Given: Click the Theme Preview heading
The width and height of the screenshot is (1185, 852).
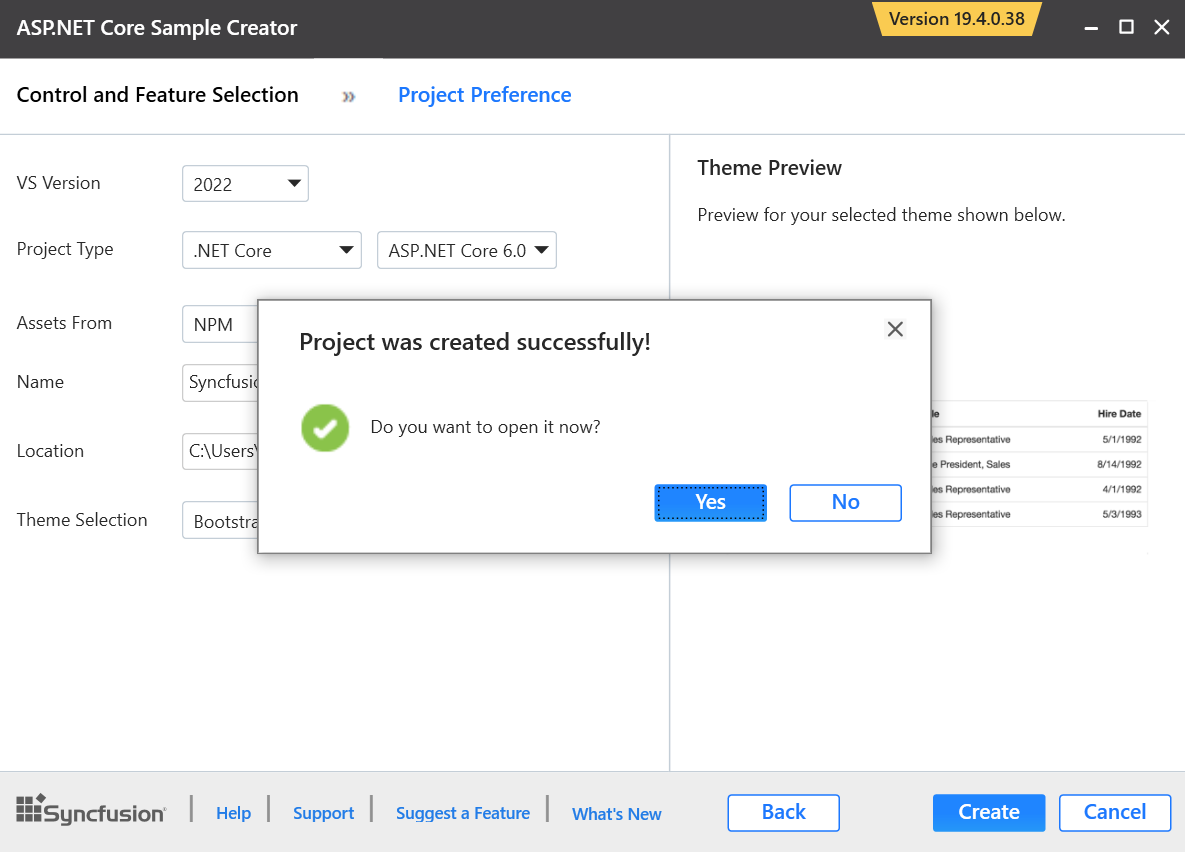Looking at the screenshot, I should tap(769, 168).
